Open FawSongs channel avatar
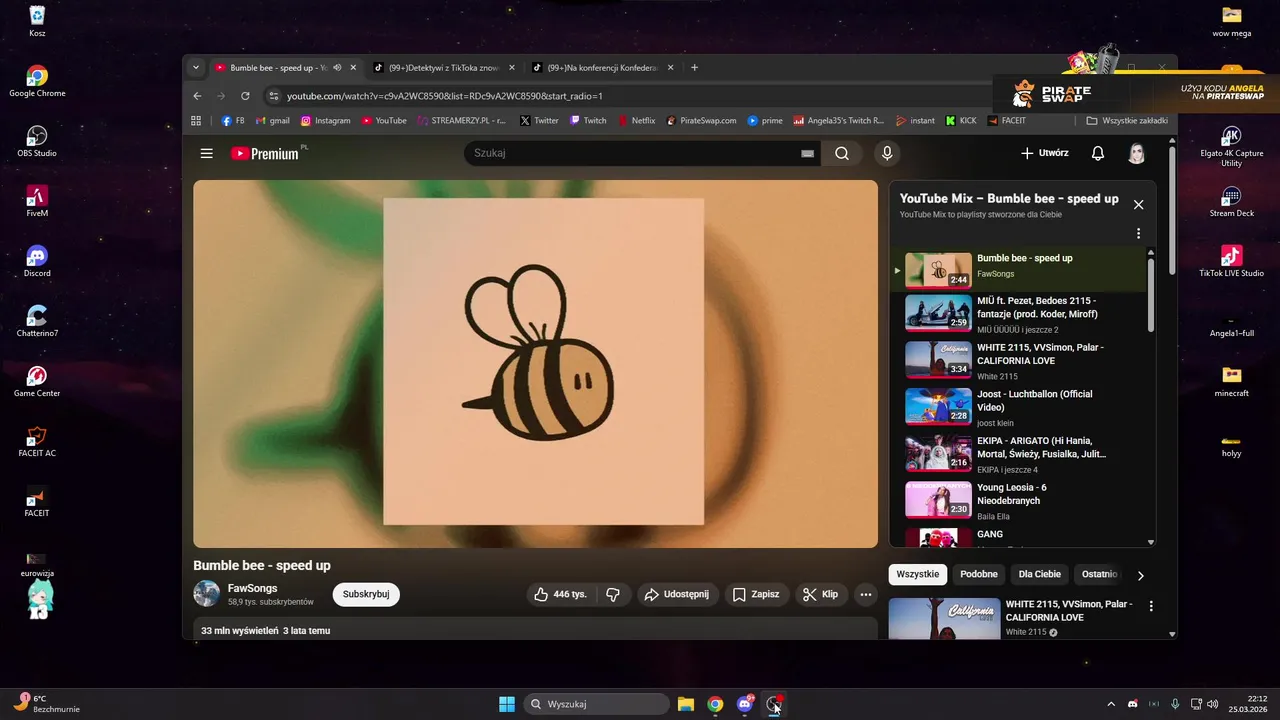 pos(206,593)
